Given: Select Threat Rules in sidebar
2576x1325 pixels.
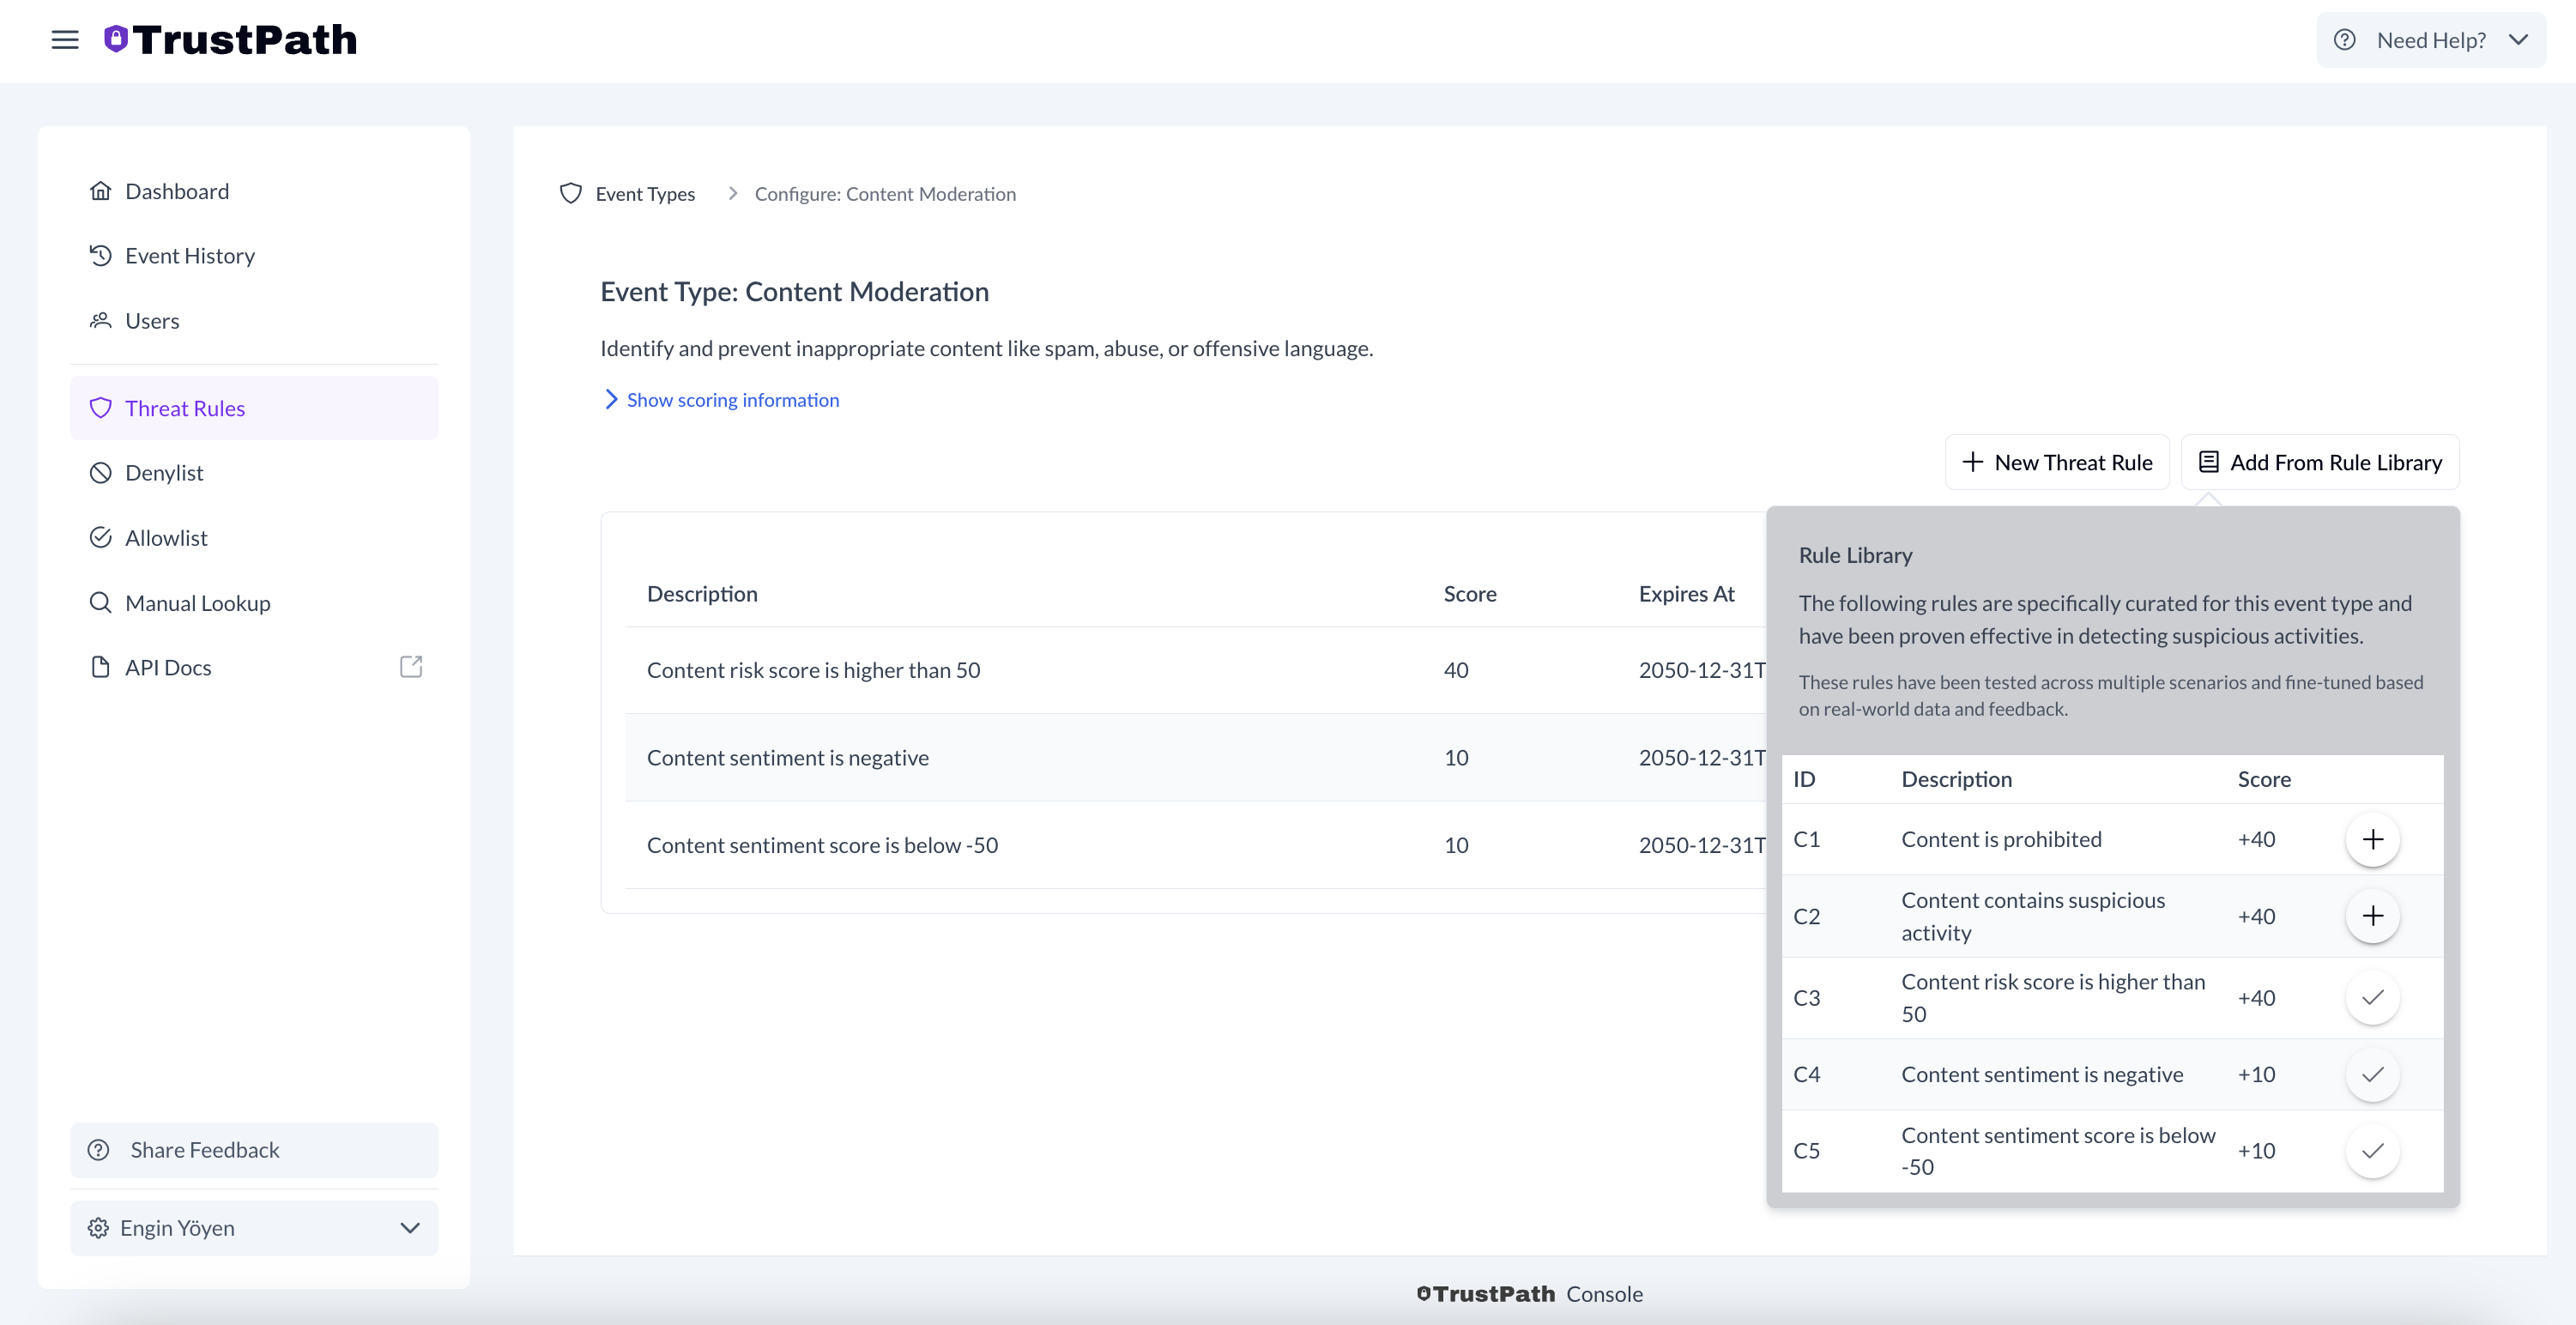Looking at the screenshot, I should pos(254,408).
